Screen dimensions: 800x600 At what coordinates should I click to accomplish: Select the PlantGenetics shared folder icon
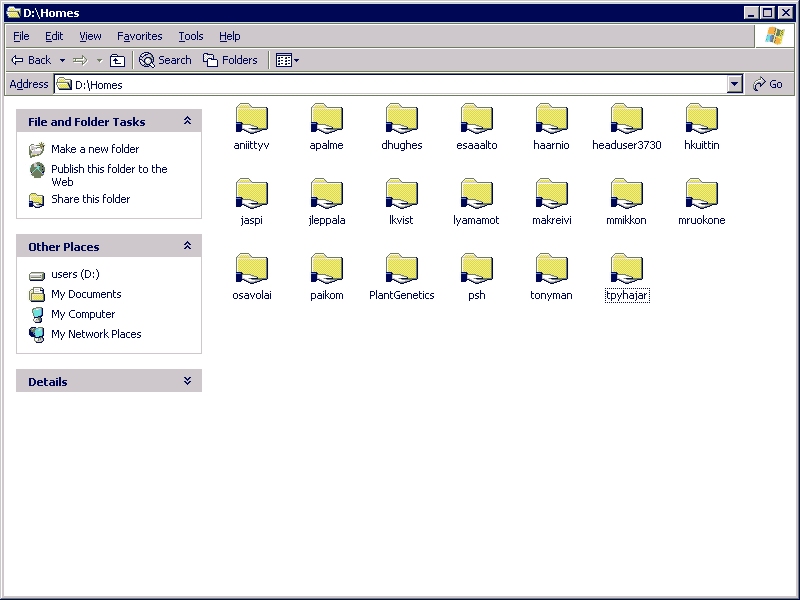tap(401, 270)
